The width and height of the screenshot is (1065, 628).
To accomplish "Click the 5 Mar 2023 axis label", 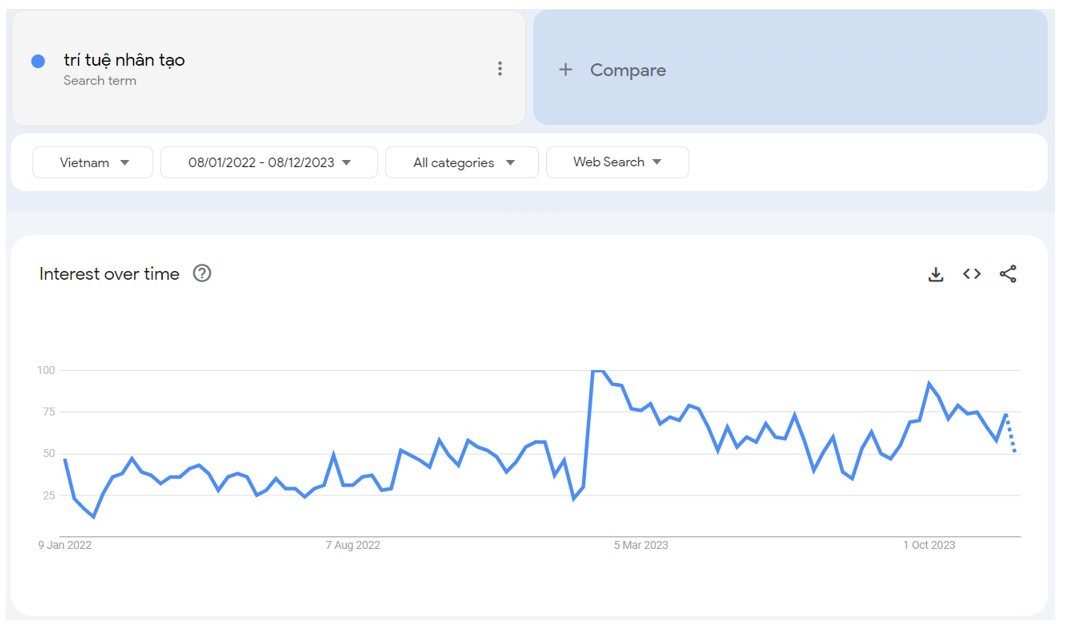I will click(x=641, y=545).
